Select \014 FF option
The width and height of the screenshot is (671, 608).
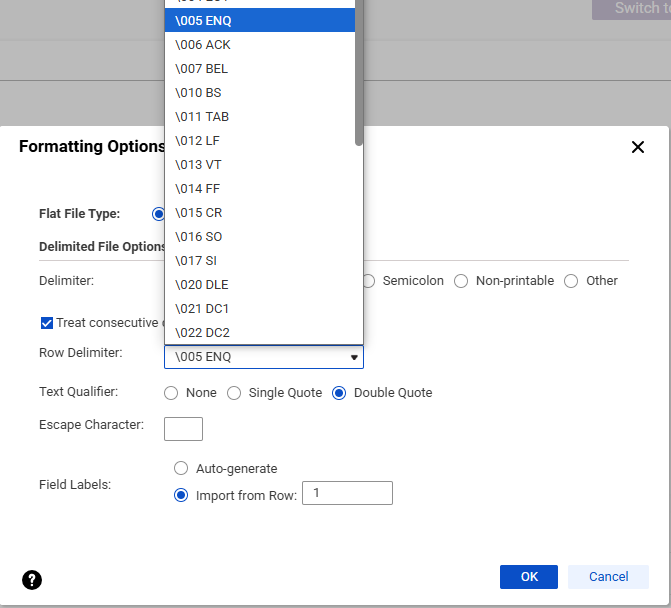click(260, 188)
